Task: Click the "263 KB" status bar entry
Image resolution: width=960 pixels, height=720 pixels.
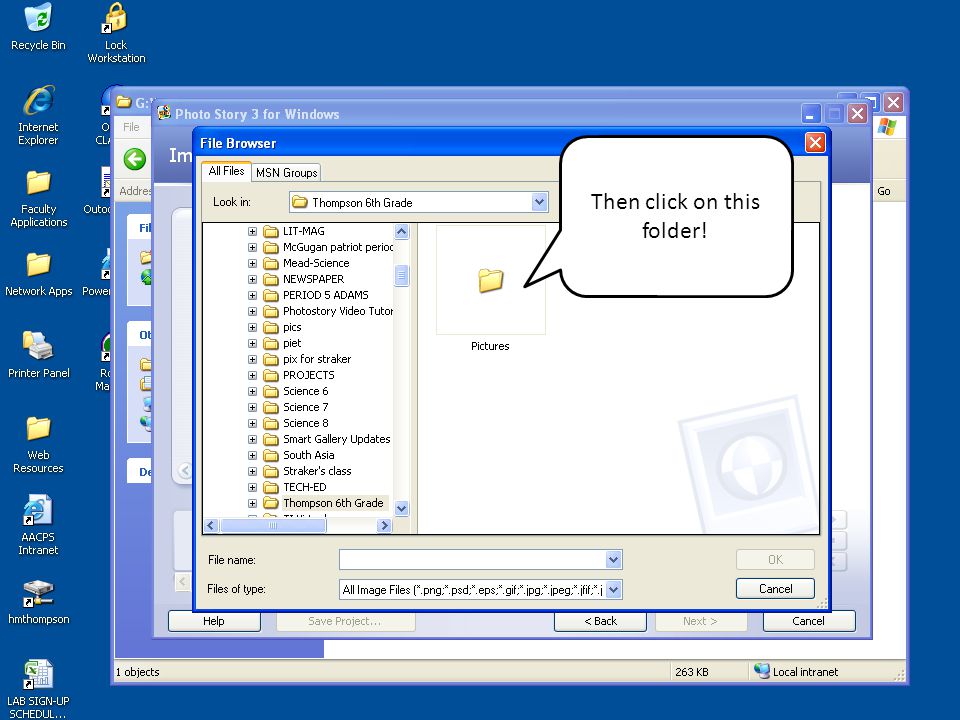Action: click(692, 672)
